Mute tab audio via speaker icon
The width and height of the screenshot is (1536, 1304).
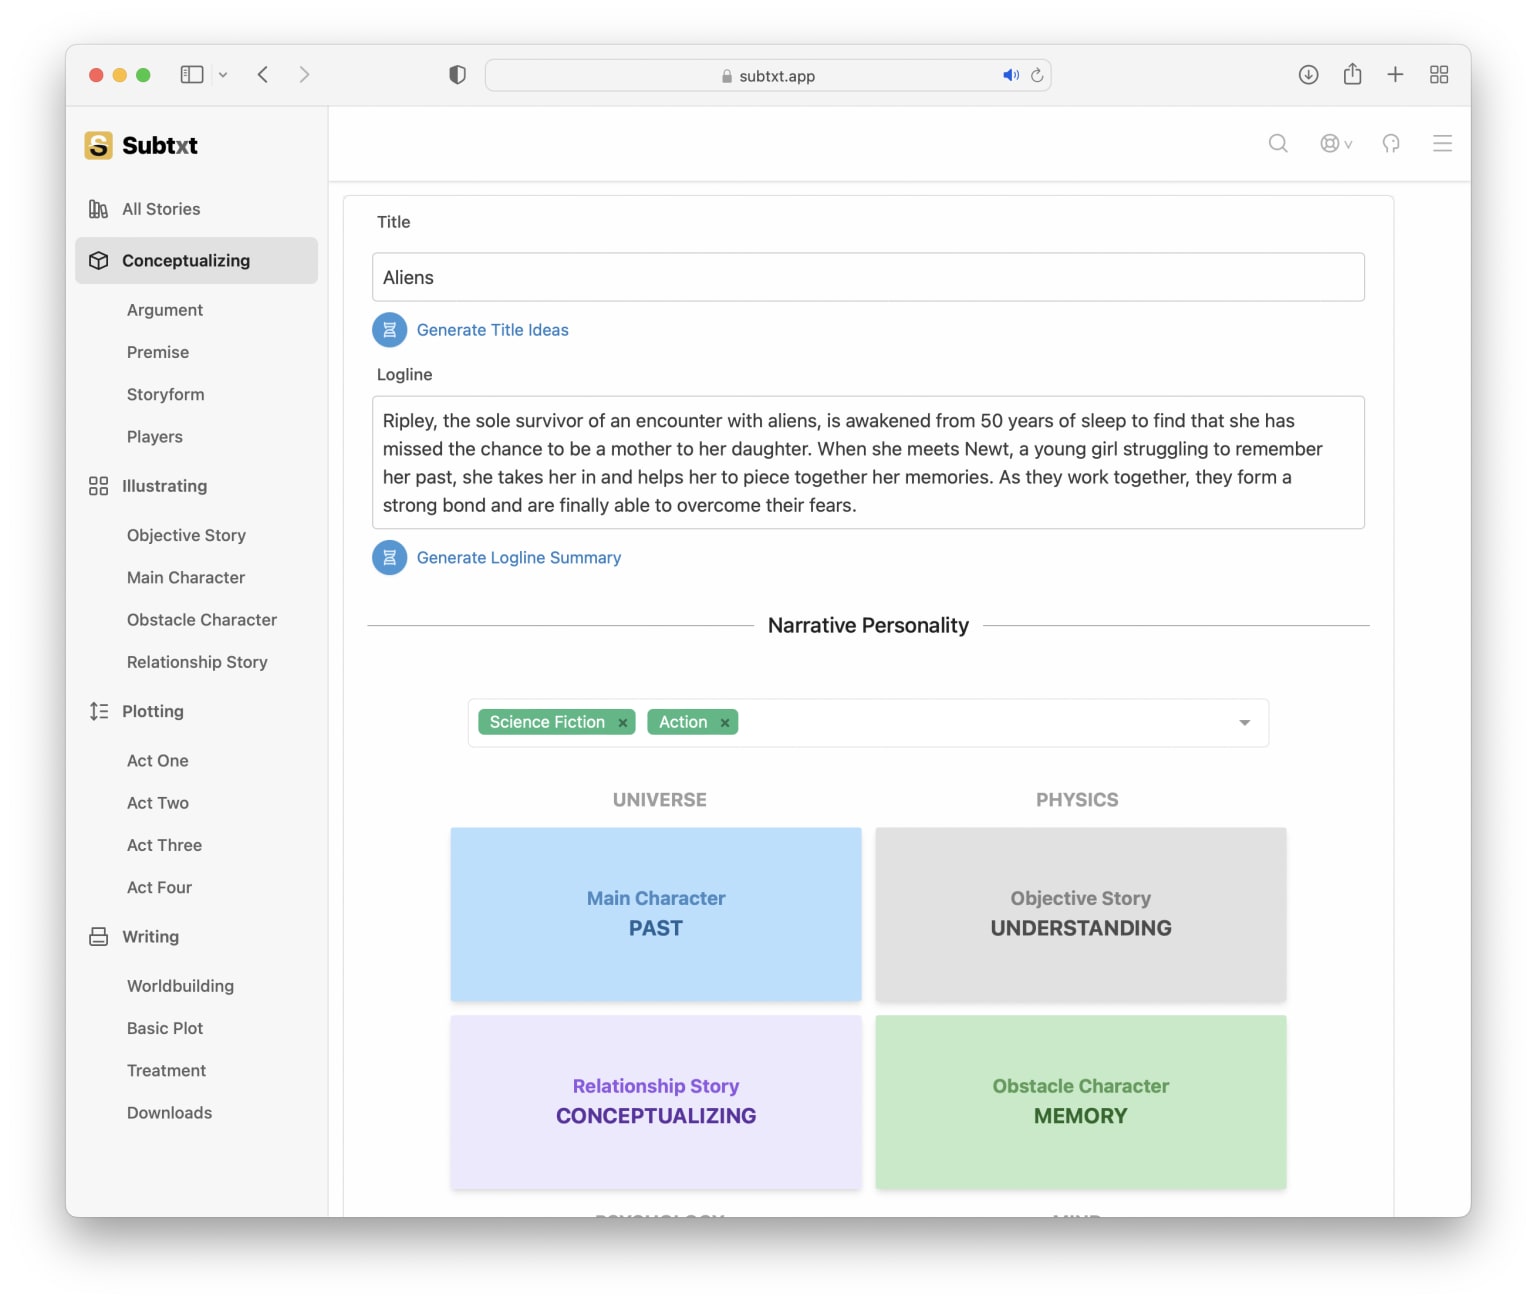click(1011, 75)
